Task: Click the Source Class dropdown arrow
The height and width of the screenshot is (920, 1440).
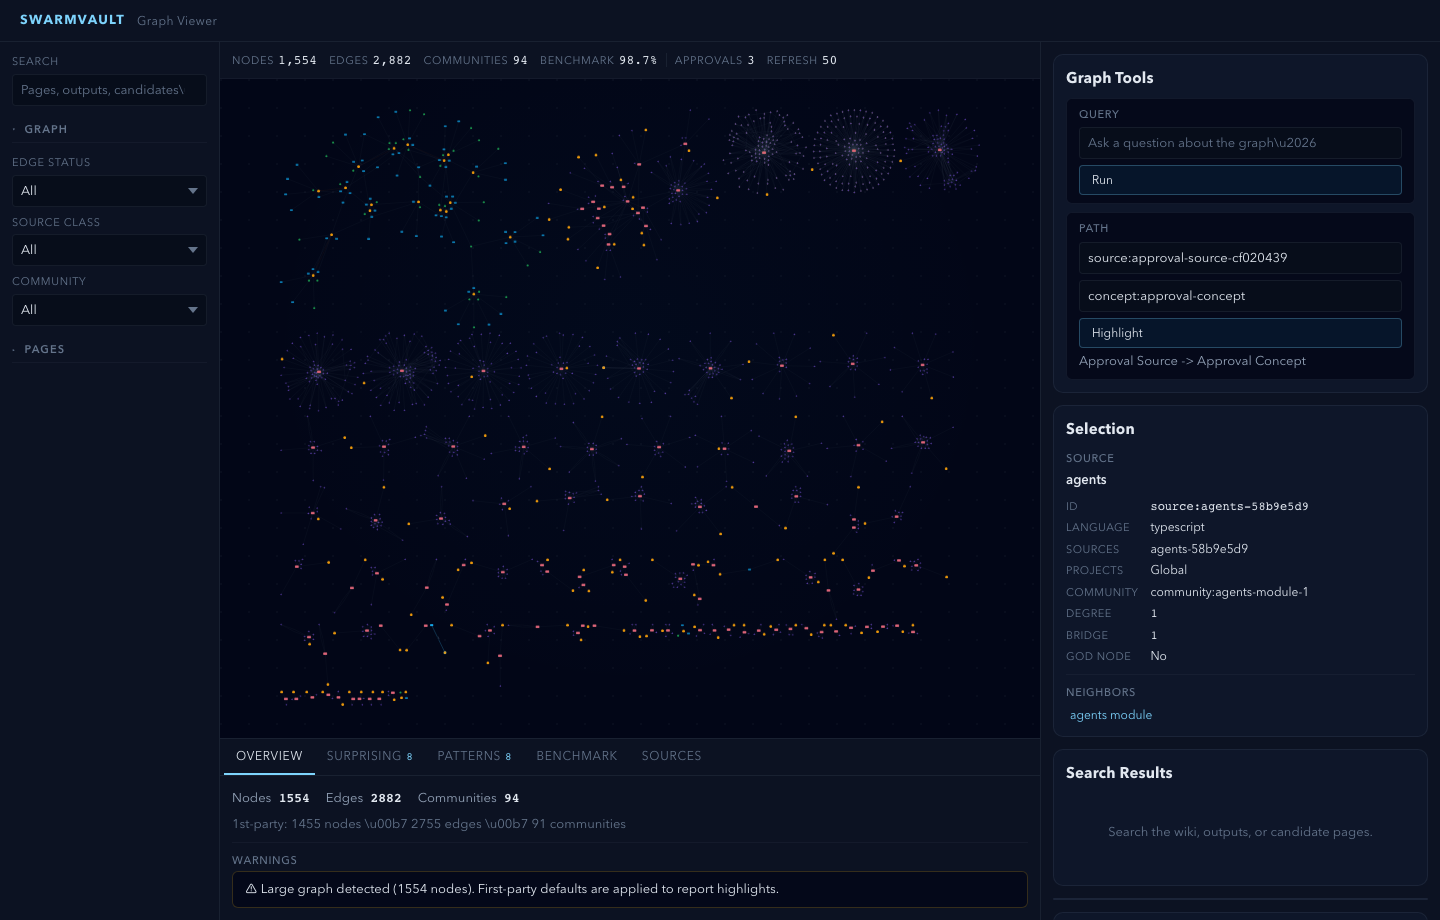Action: (x=193, y=250)
